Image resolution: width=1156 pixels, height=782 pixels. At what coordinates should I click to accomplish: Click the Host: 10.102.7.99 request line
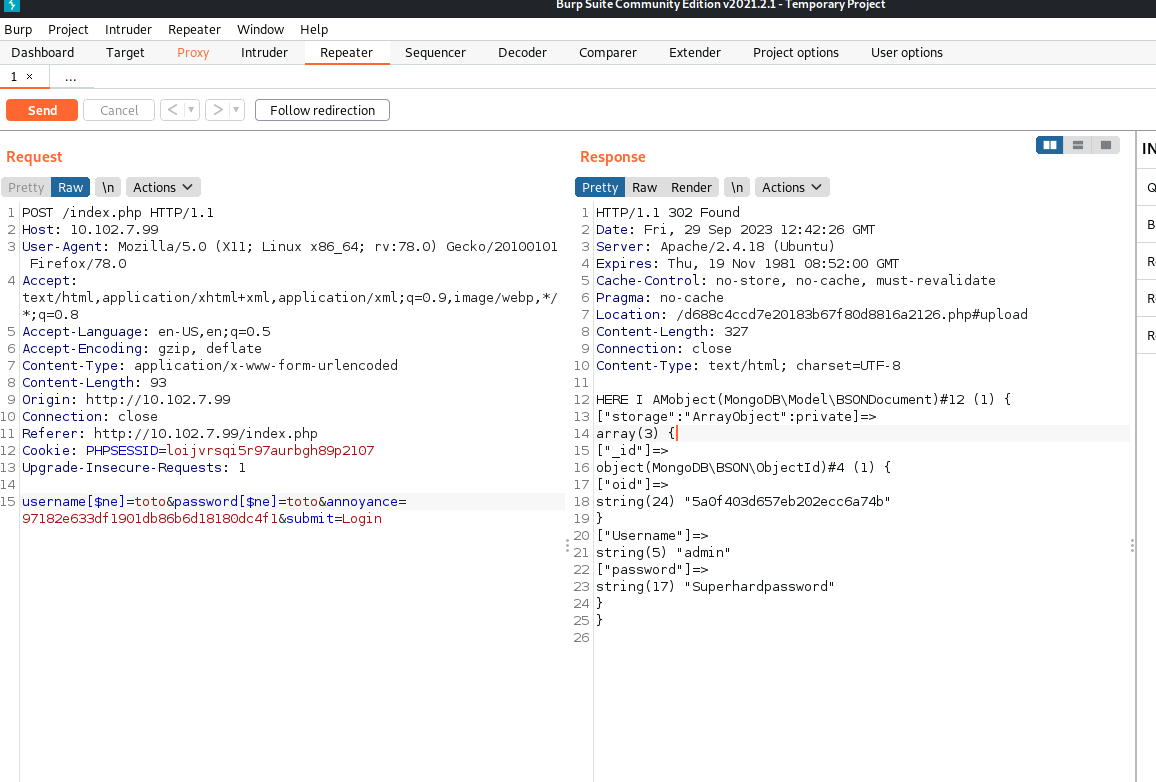(90, 230)
